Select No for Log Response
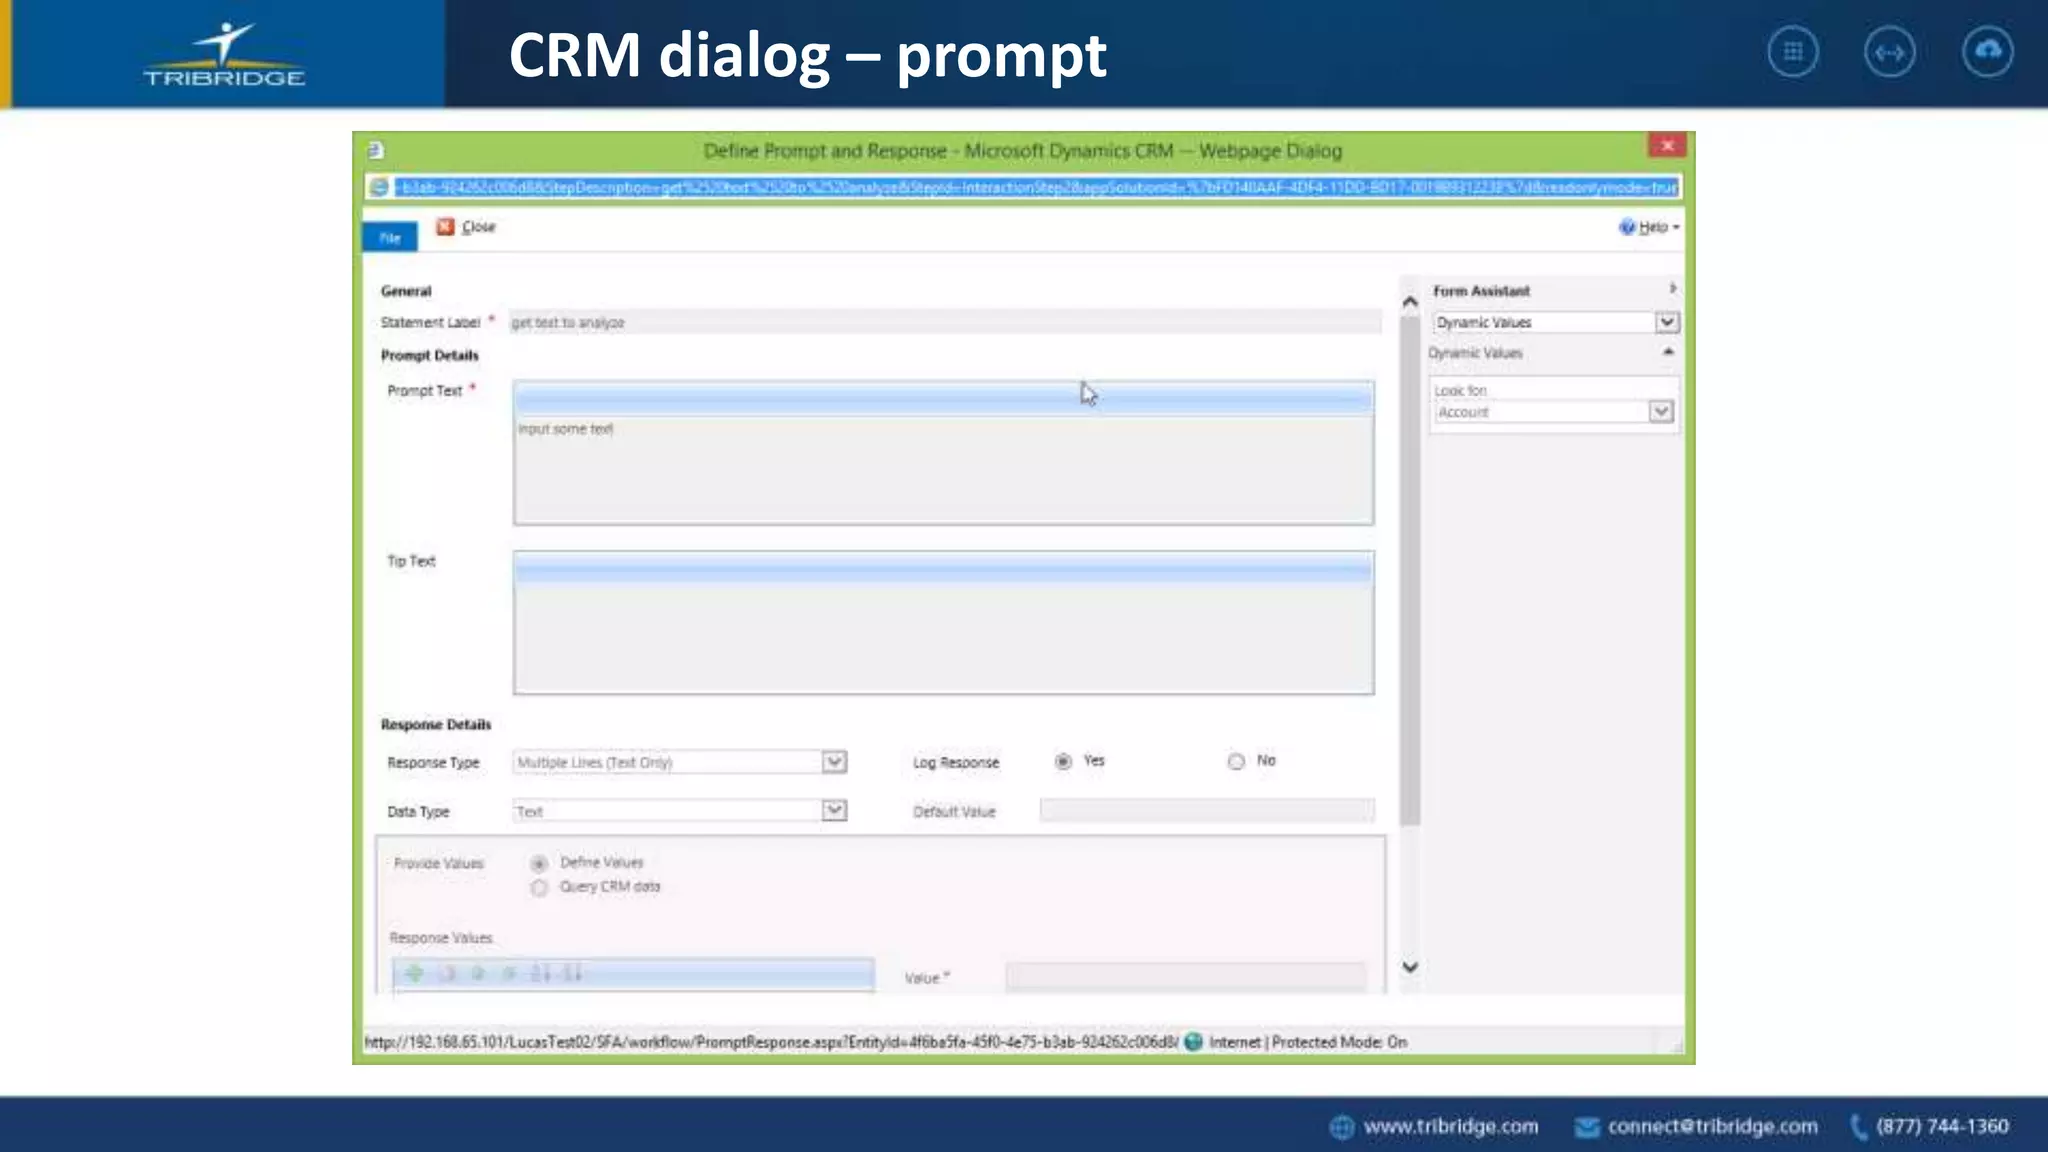This screenshot has width=2048, height=1152. 1237,761
